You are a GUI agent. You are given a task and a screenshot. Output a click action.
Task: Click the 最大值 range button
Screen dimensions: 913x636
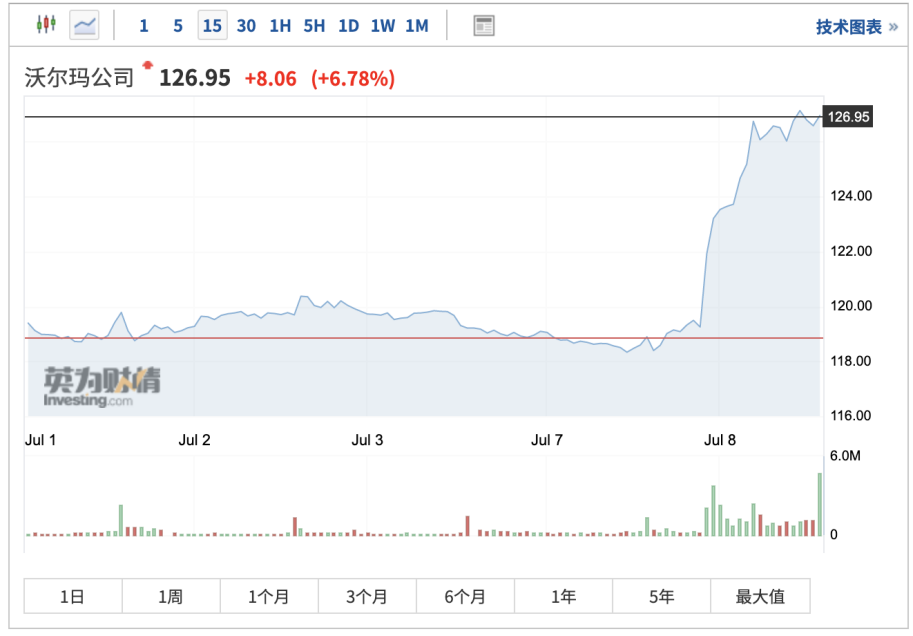click(x=760, y=597)
